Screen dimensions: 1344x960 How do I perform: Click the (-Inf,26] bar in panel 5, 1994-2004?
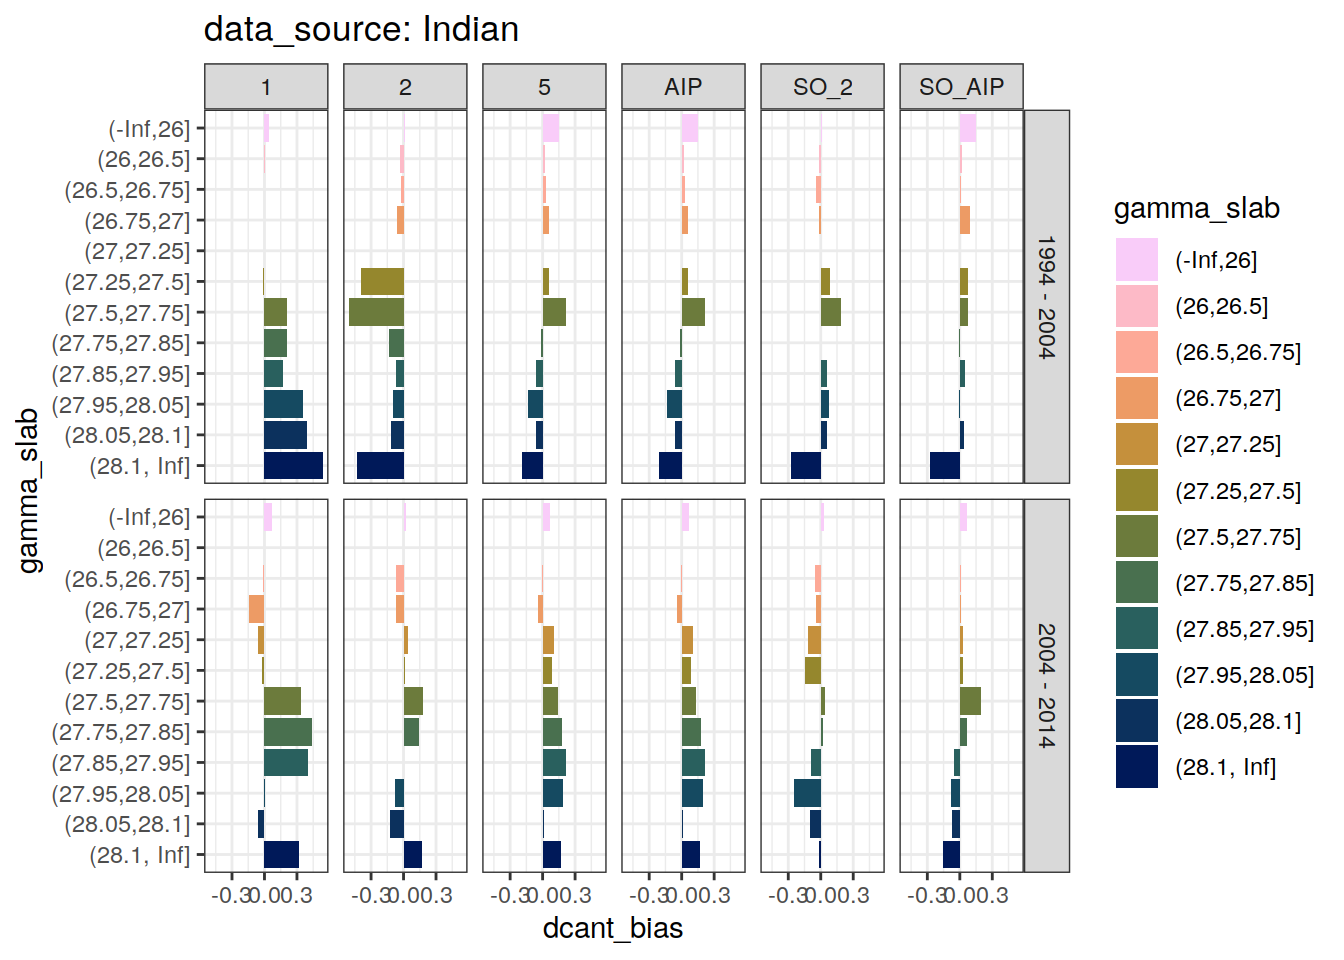551,128
